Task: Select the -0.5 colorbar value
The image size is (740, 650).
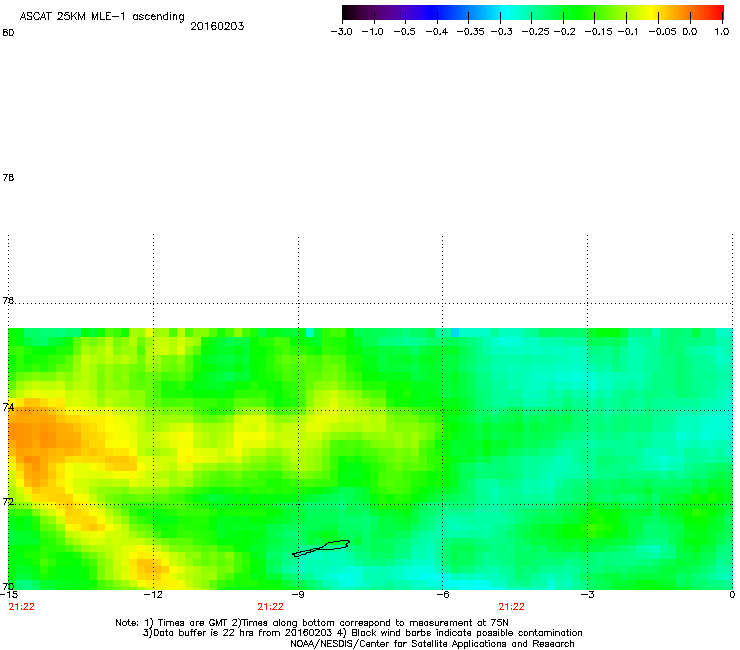Action: click(x=404, y=32)
